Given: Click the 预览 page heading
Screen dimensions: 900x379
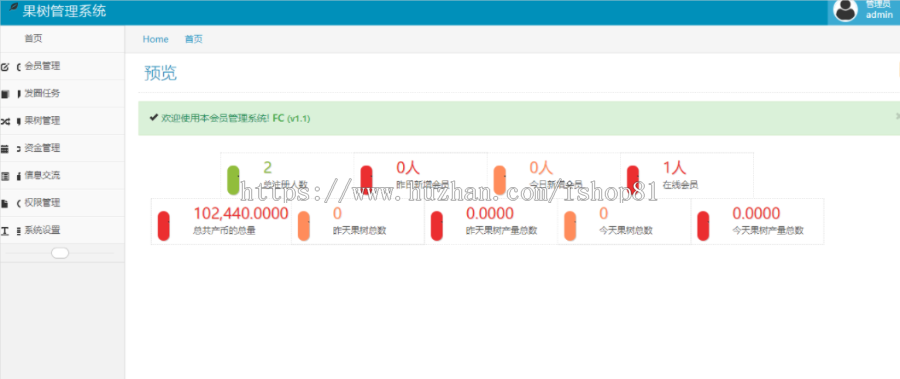Looking at the screenshot, I should click(x=161, y=74).
